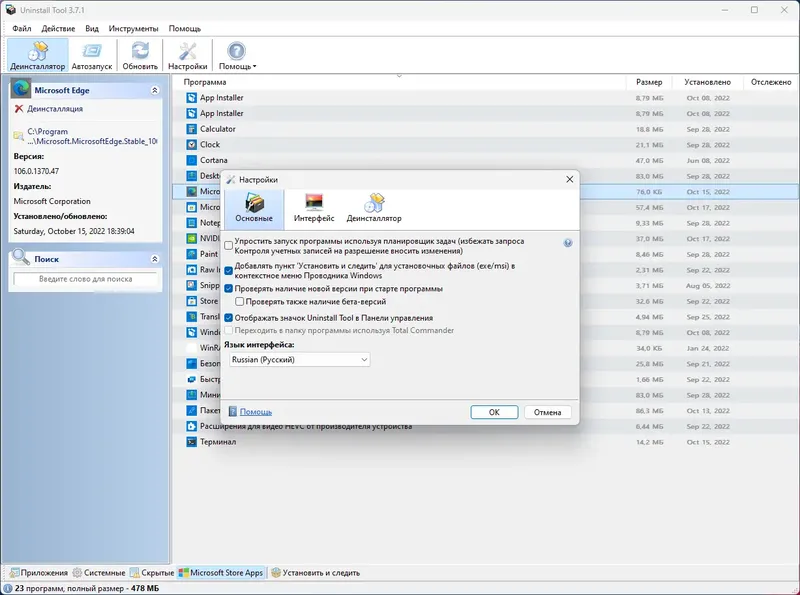Viewport: 800px width, 595px height.
Task: Toggle Uninstall Tool icon in Control Panel checkbox
Action: pos(229,317)
